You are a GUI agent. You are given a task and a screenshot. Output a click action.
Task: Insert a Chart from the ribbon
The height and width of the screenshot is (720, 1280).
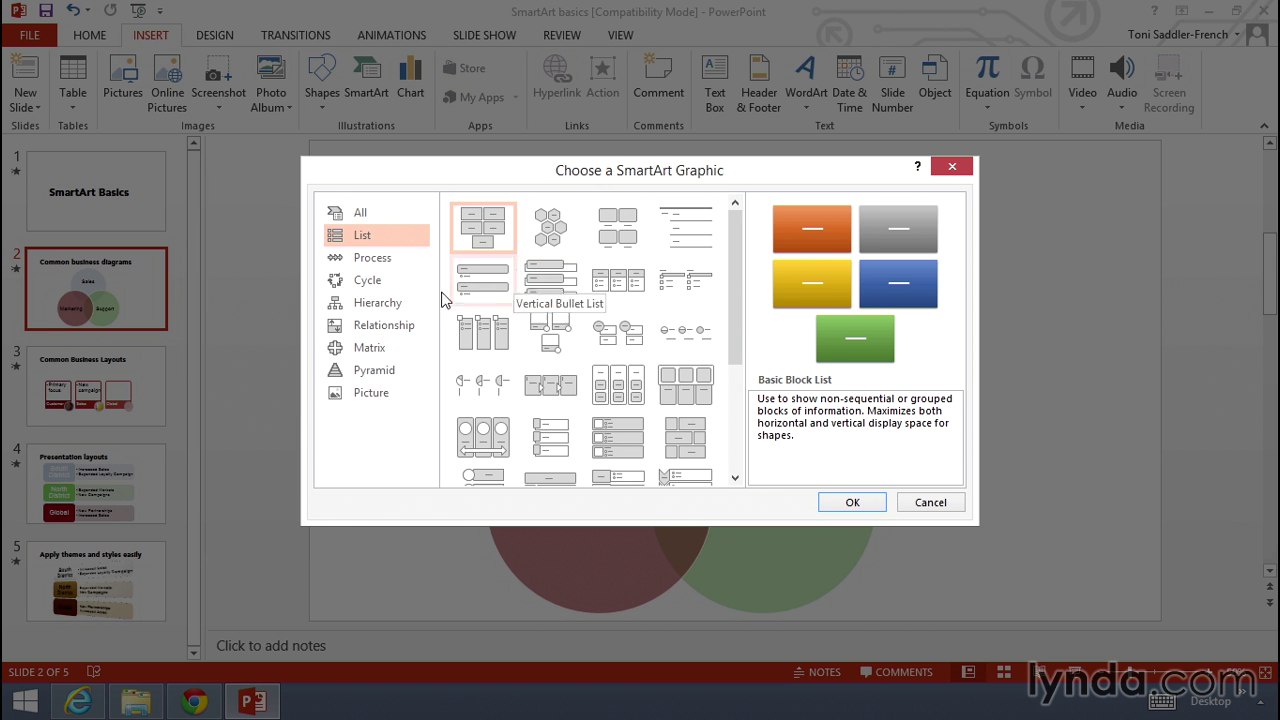pos(410,77)
